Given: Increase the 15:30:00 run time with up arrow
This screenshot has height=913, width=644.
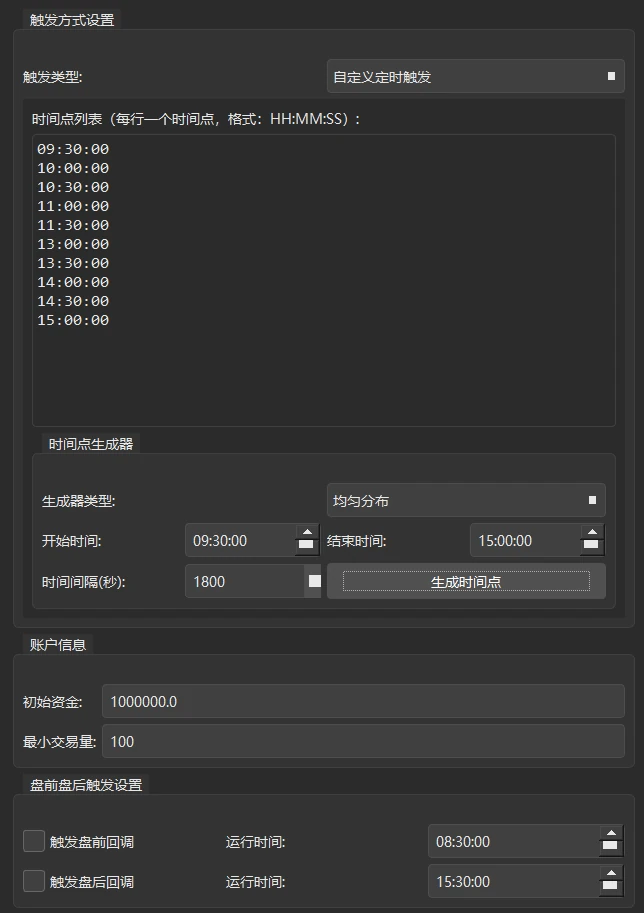Looking at the screenshot, I should click(x=611, y=873).
